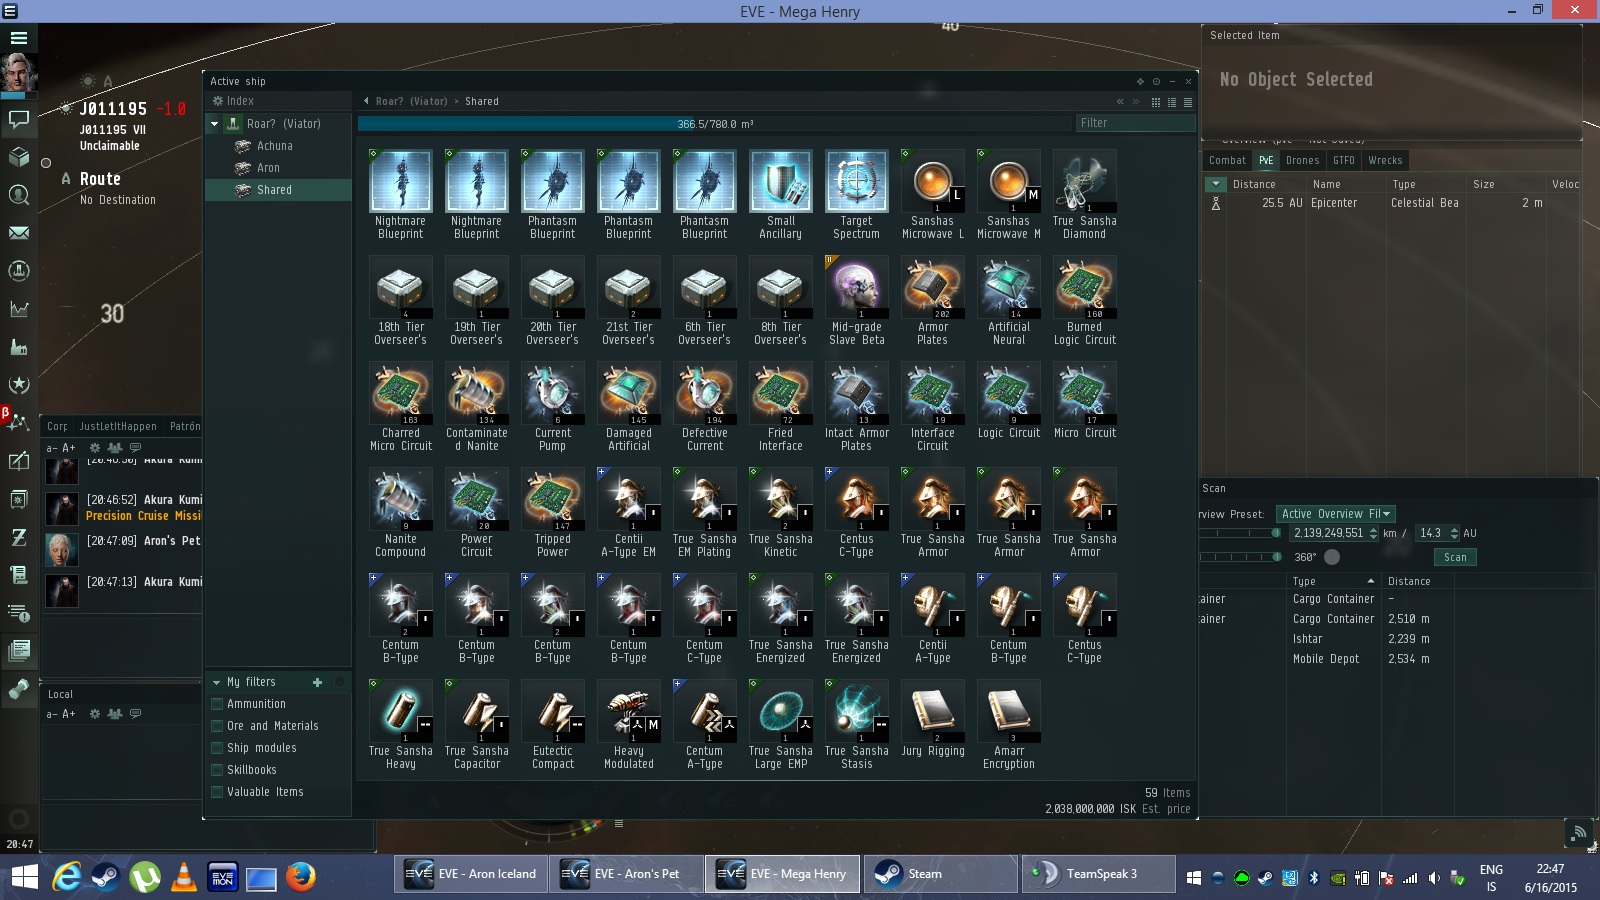Image resolution: width=1600 pixels, height=900 pixels.
Task: Open the overview settings dropdown beside Distance
Action: (x=1216, y=184)
